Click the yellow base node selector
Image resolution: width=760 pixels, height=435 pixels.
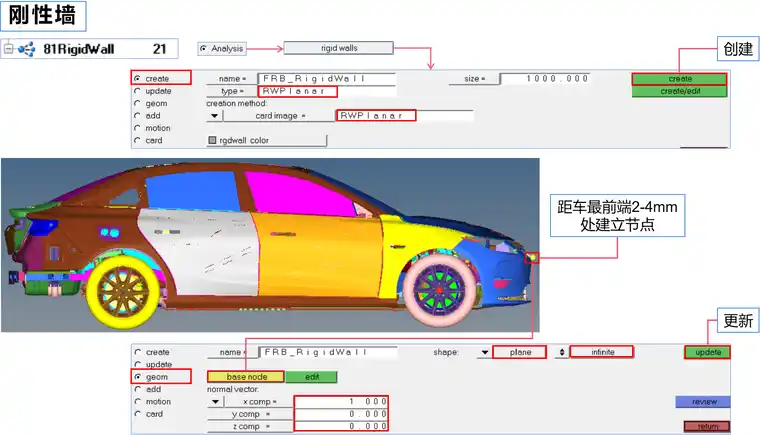[245, 377]
